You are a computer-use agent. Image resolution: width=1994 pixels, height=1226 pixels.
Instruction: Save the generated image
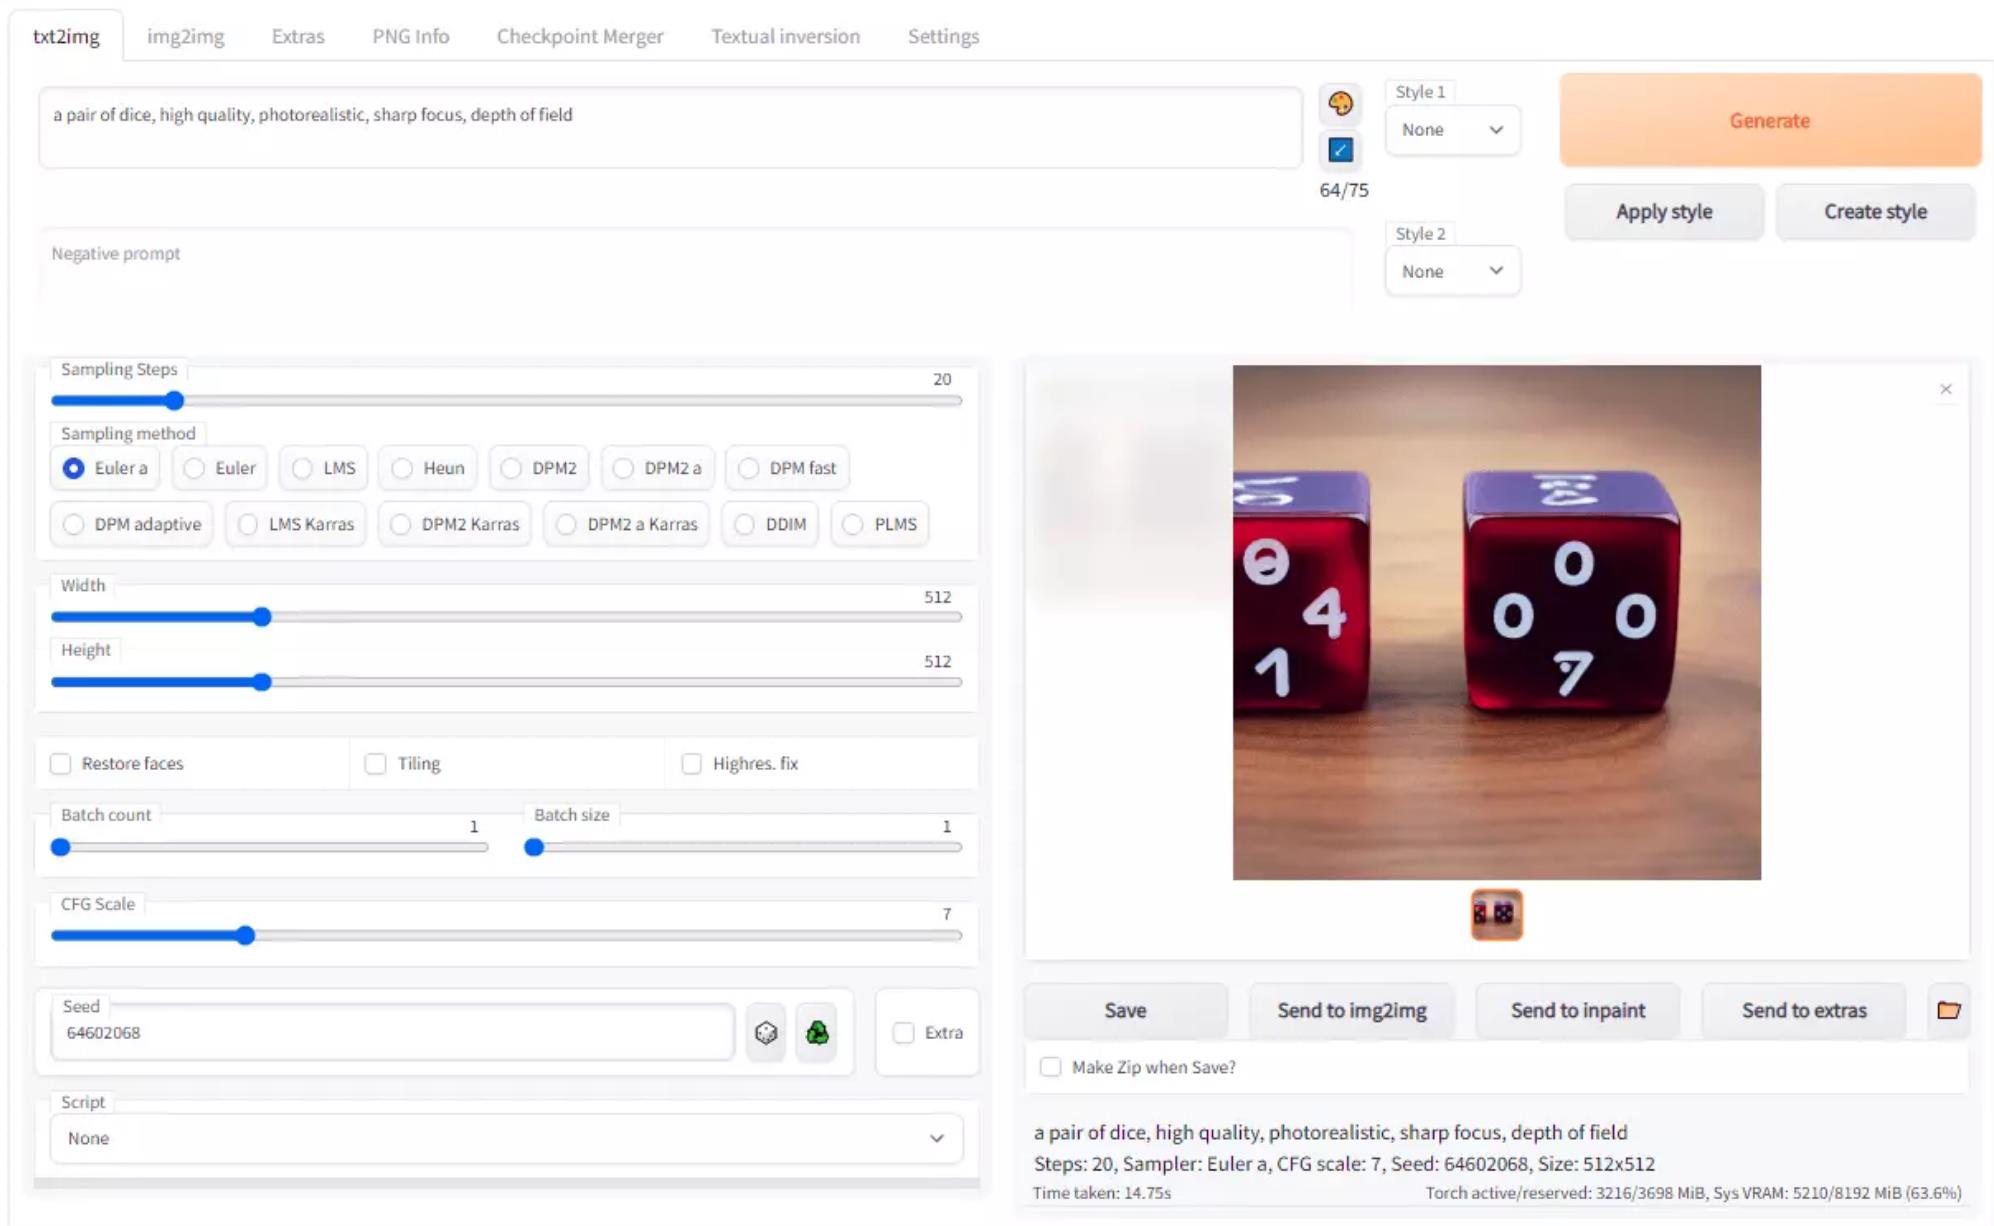pyautogui.click(x=1125, y=1010)
